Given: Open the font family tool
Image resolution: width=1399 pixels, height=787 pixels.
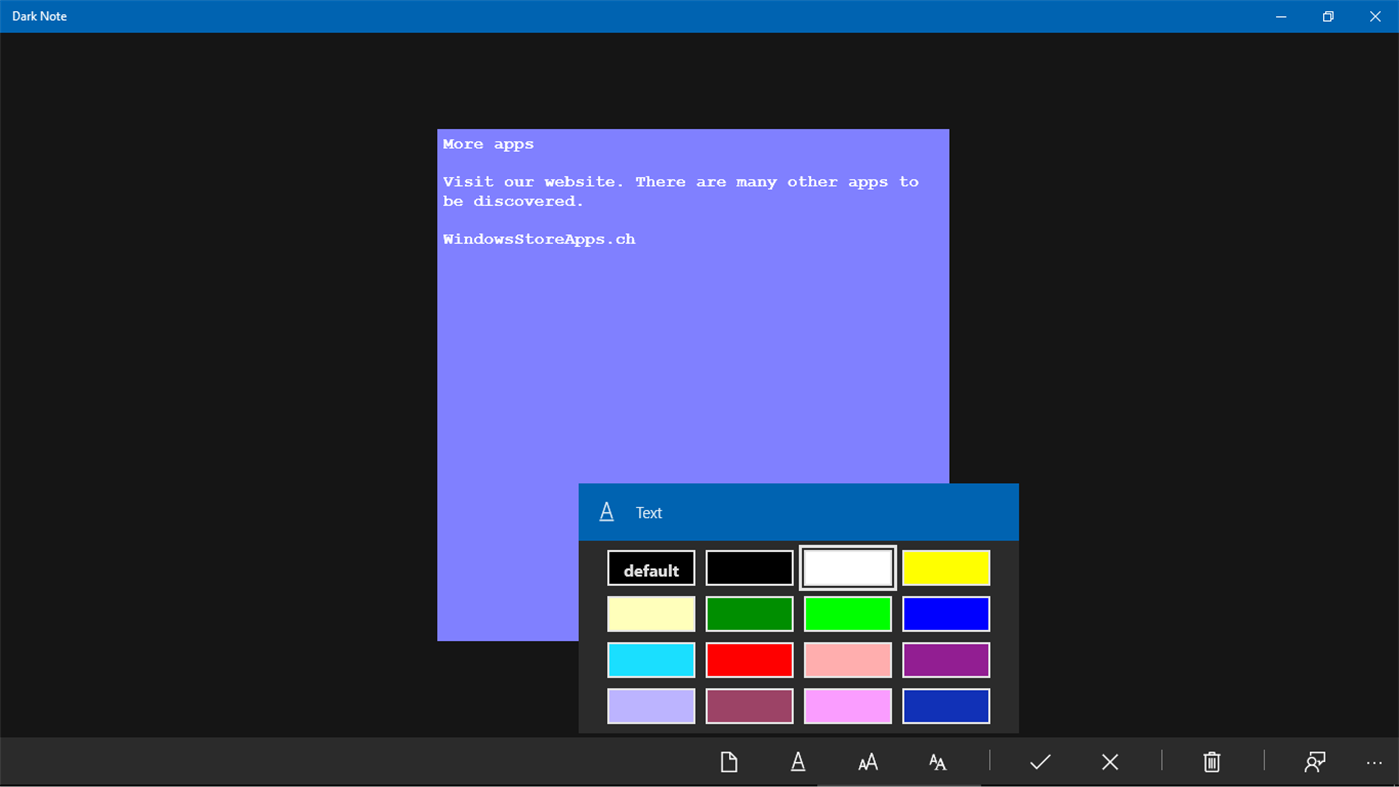Looking at the screenshot, I should click(x=937, y=761).
